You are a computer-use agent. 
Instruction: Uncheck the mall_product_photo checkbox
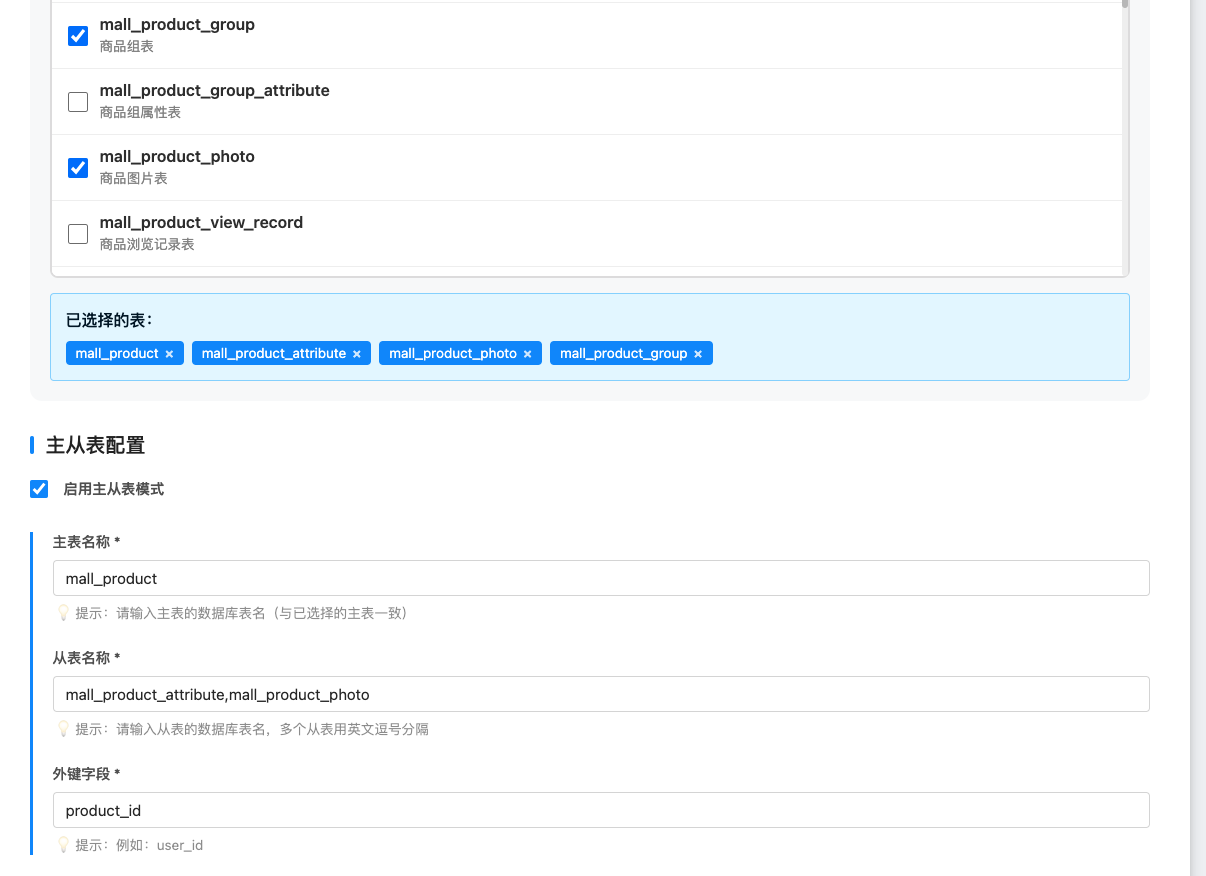click(78, 168)
